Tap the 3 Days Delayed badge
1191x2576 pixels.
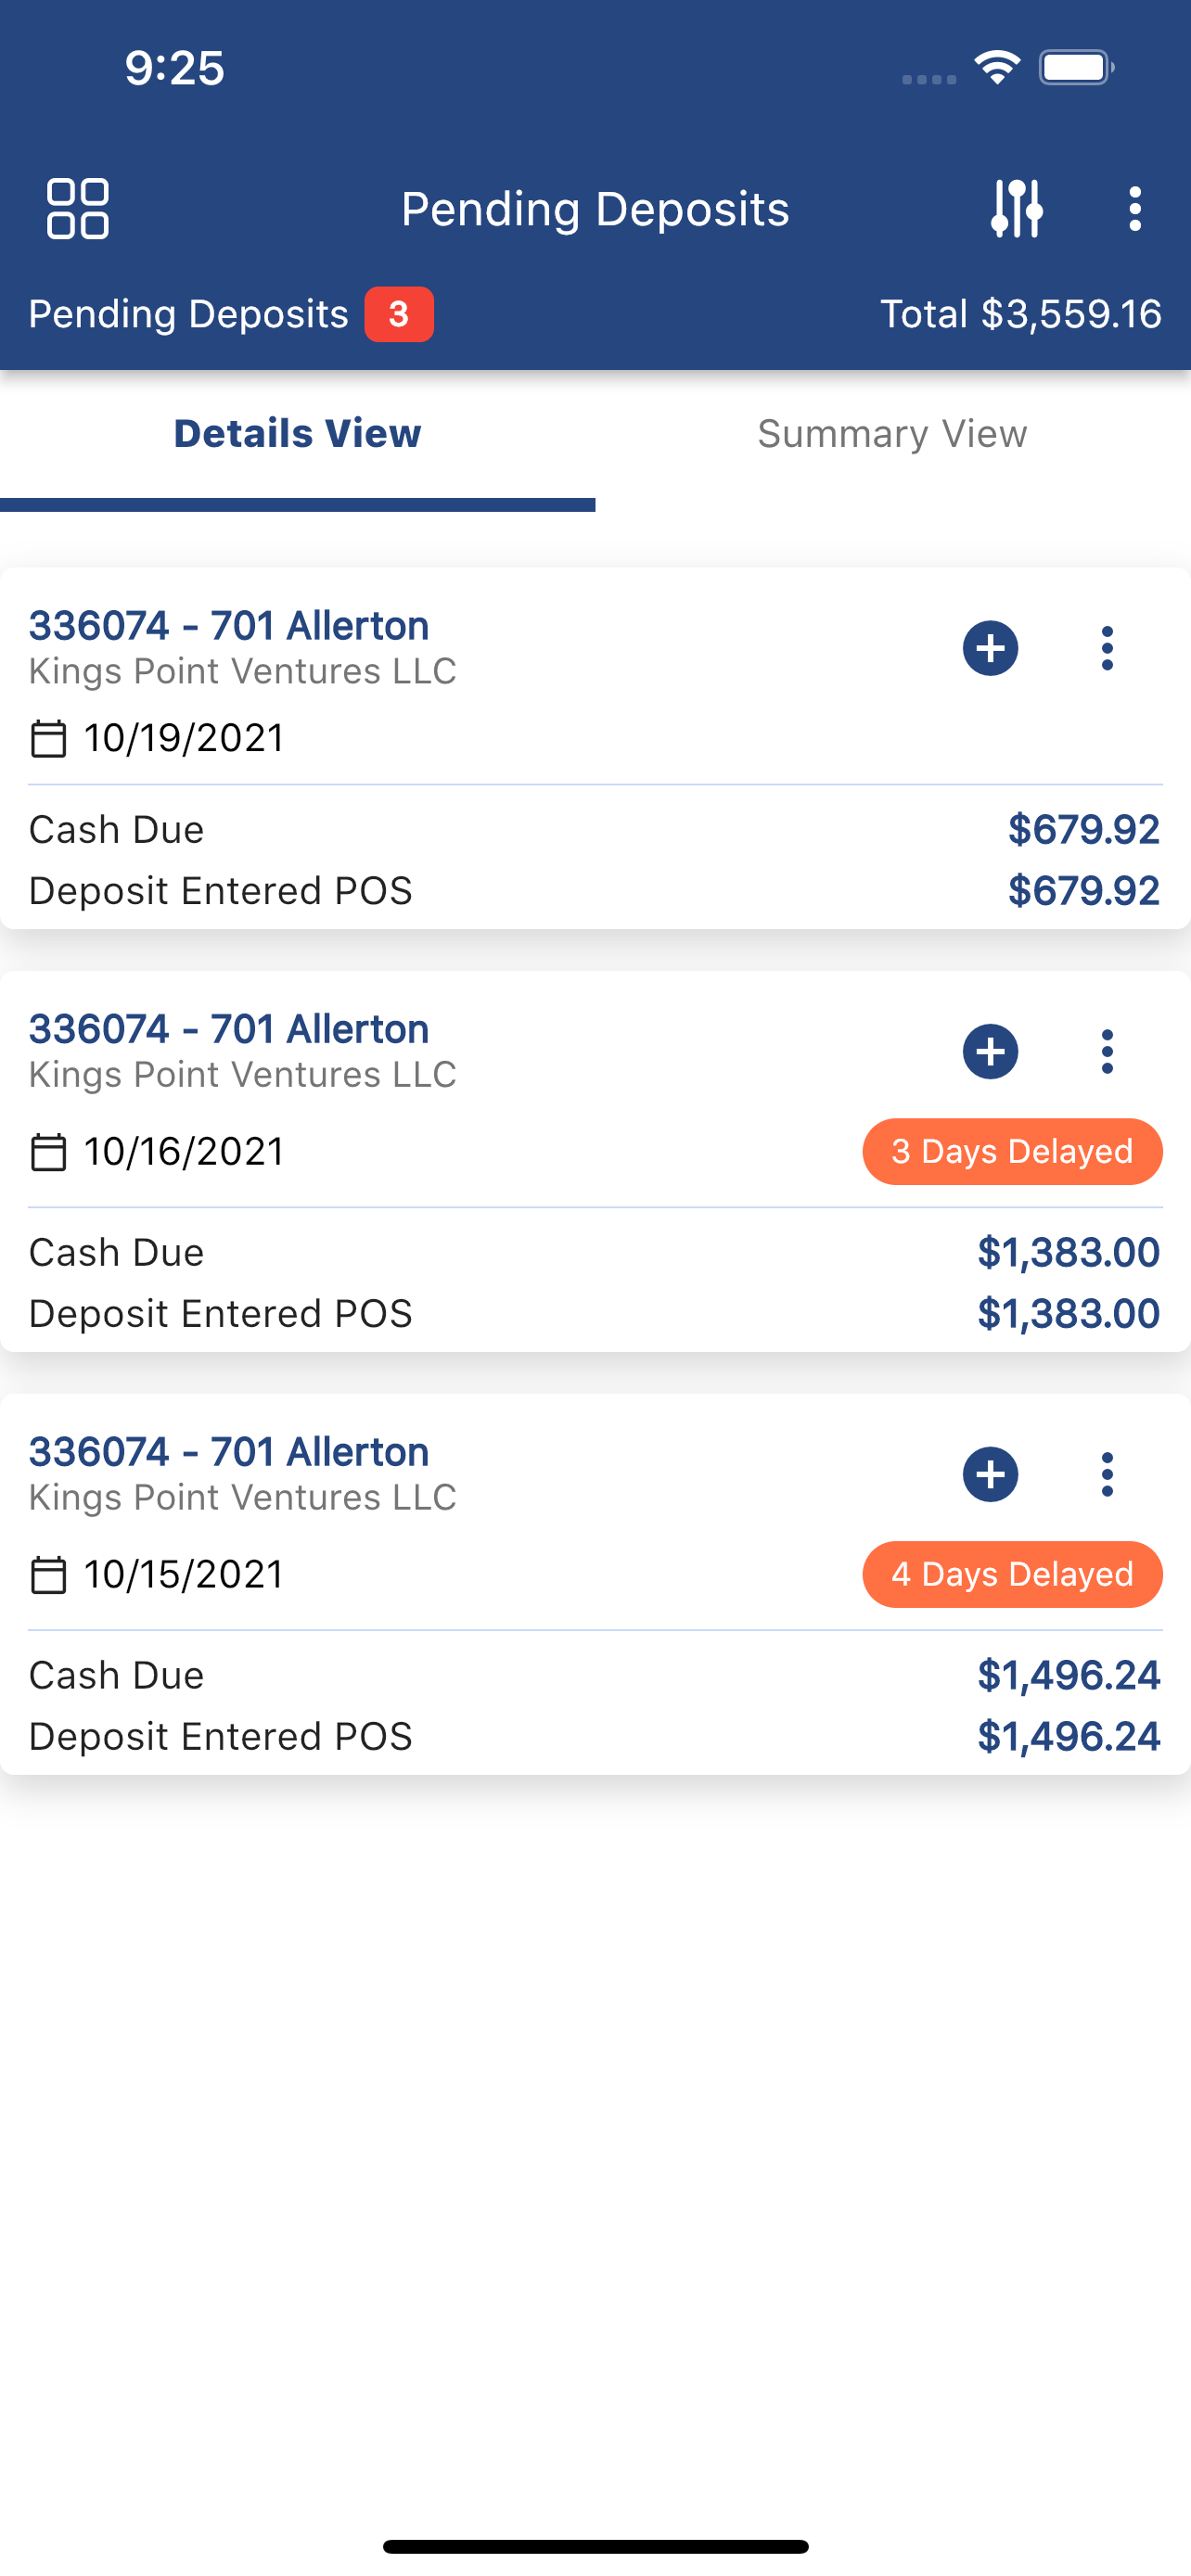coord(1012,1151)
